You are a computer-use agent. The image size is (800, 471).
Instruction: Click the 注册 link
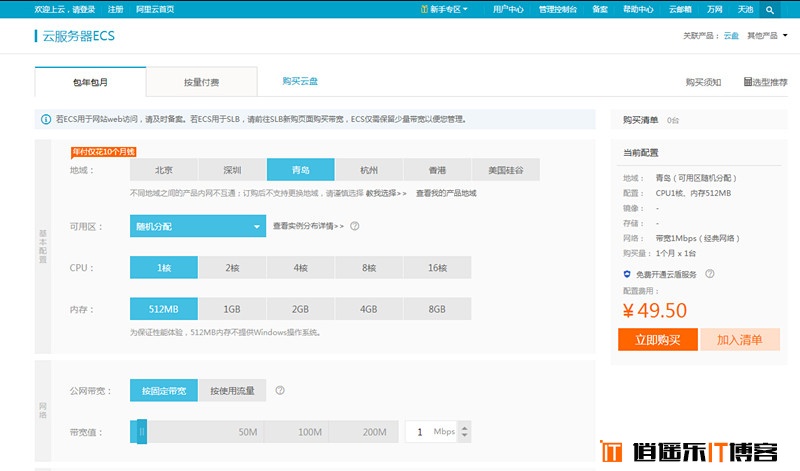click(115, 9)
